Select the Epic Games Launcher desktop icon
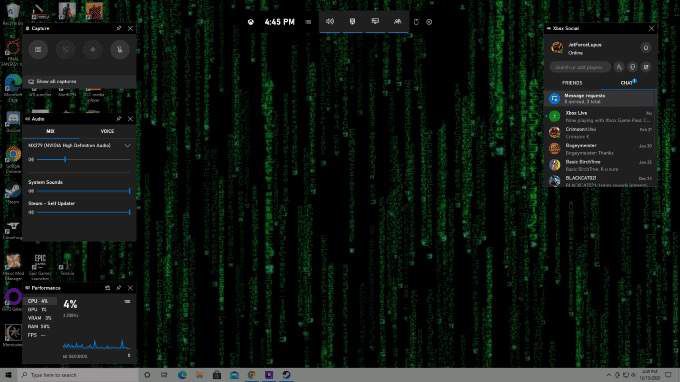This screenshot has height=382, width=680. (x=40, y=266)
